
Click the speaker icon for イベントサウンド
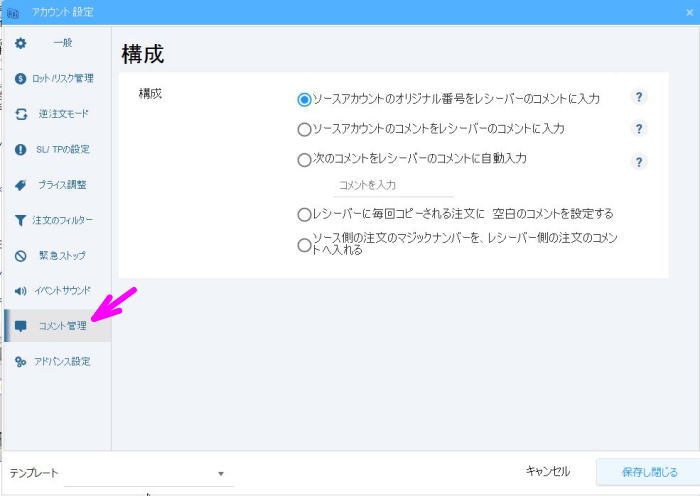pyautogui.click(x=21, y=291)
